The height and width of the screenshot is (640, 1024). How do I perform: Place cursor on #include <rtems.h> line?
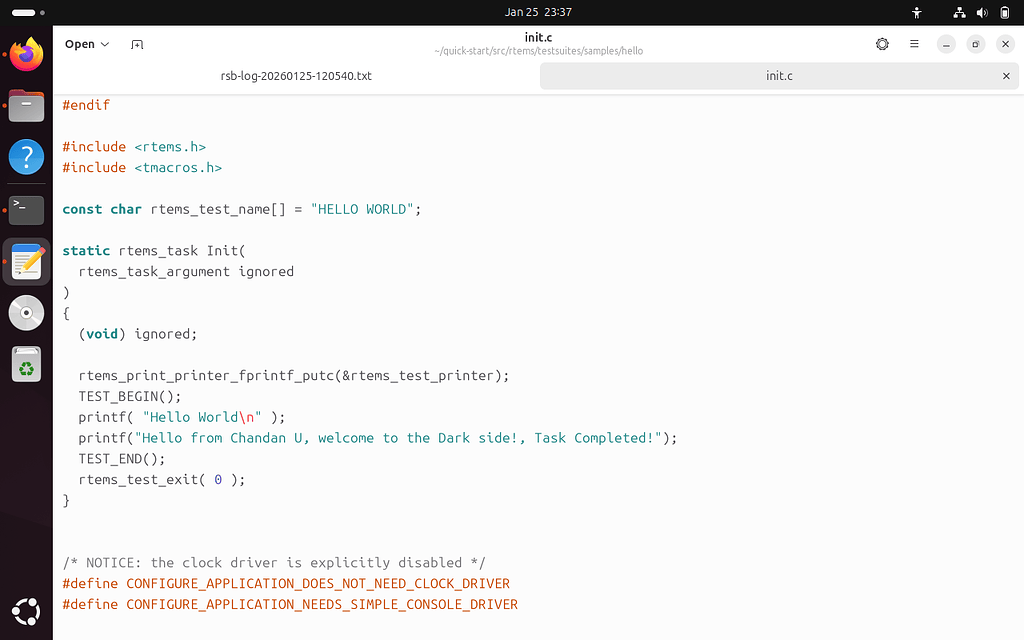134,147
